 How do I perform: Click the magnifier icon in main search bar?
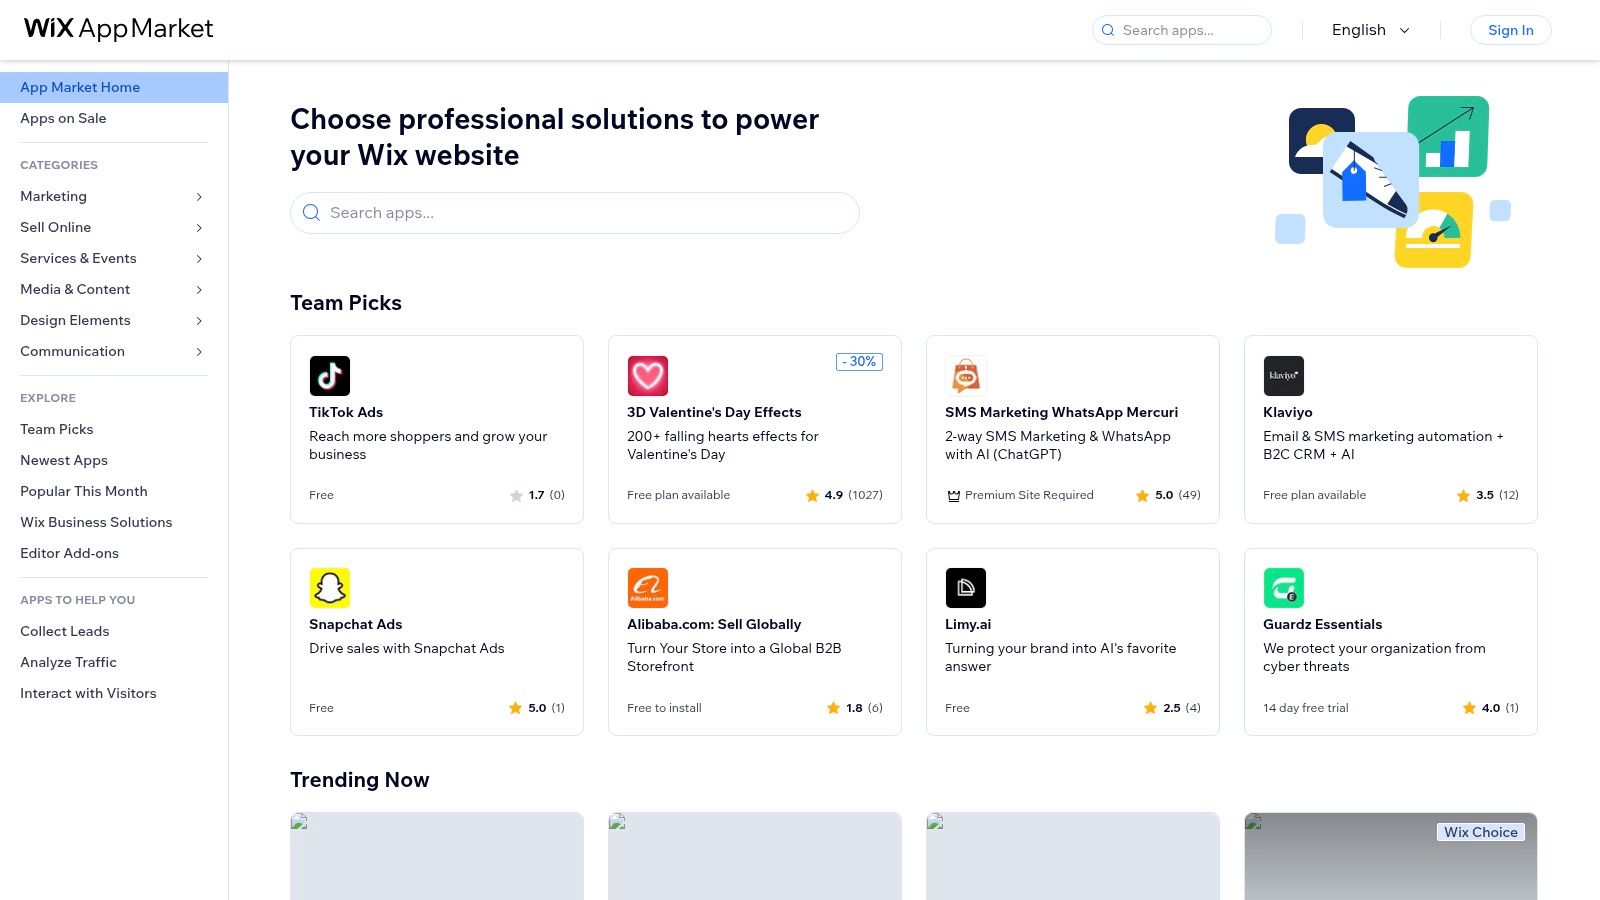pyautogui.click(x=311, y=213)
